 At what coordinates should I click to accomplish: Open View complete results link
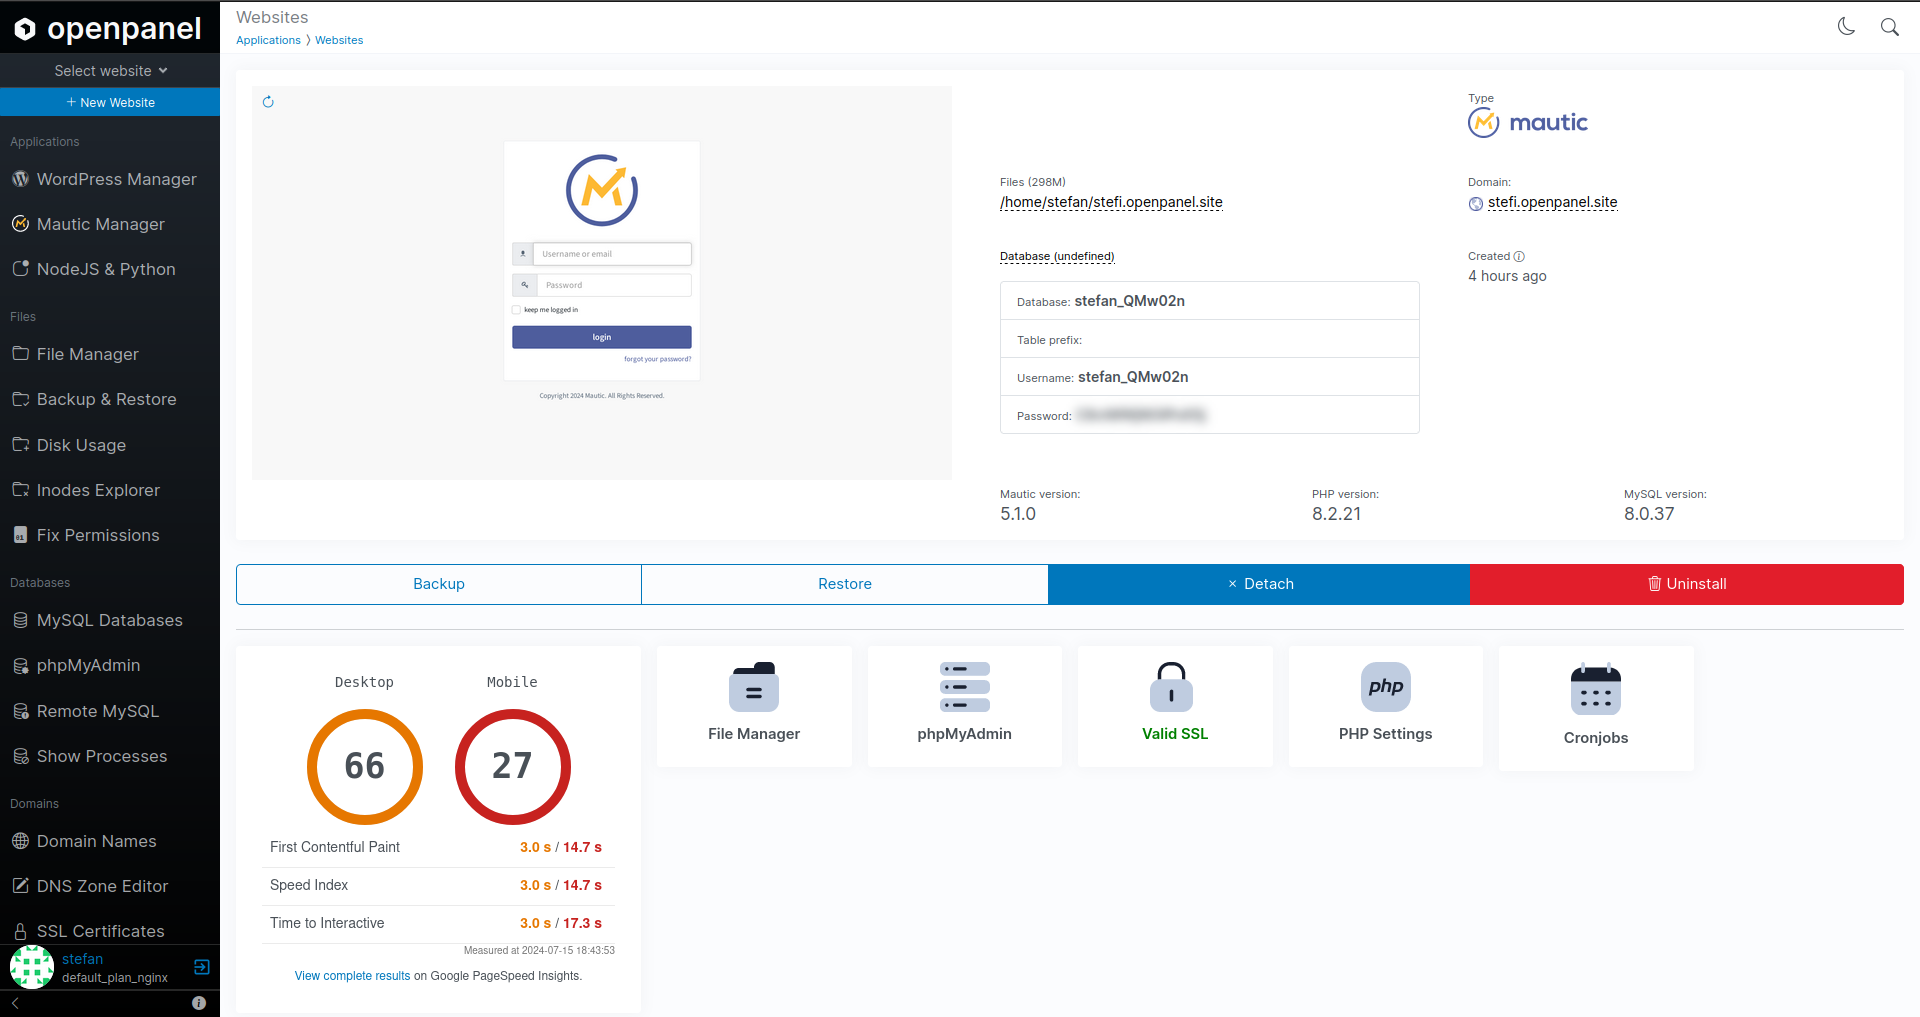(x=352, y=976)
